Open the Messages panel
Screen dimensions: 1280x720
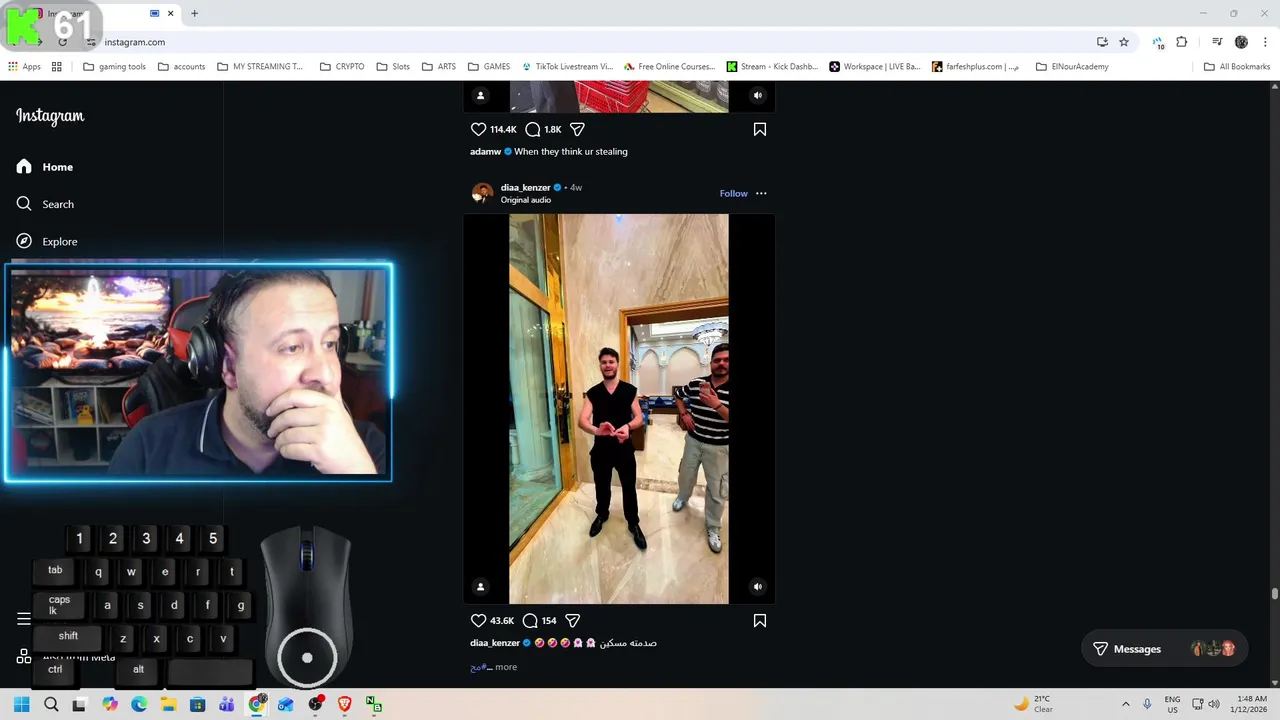(x=1164, y=649)
